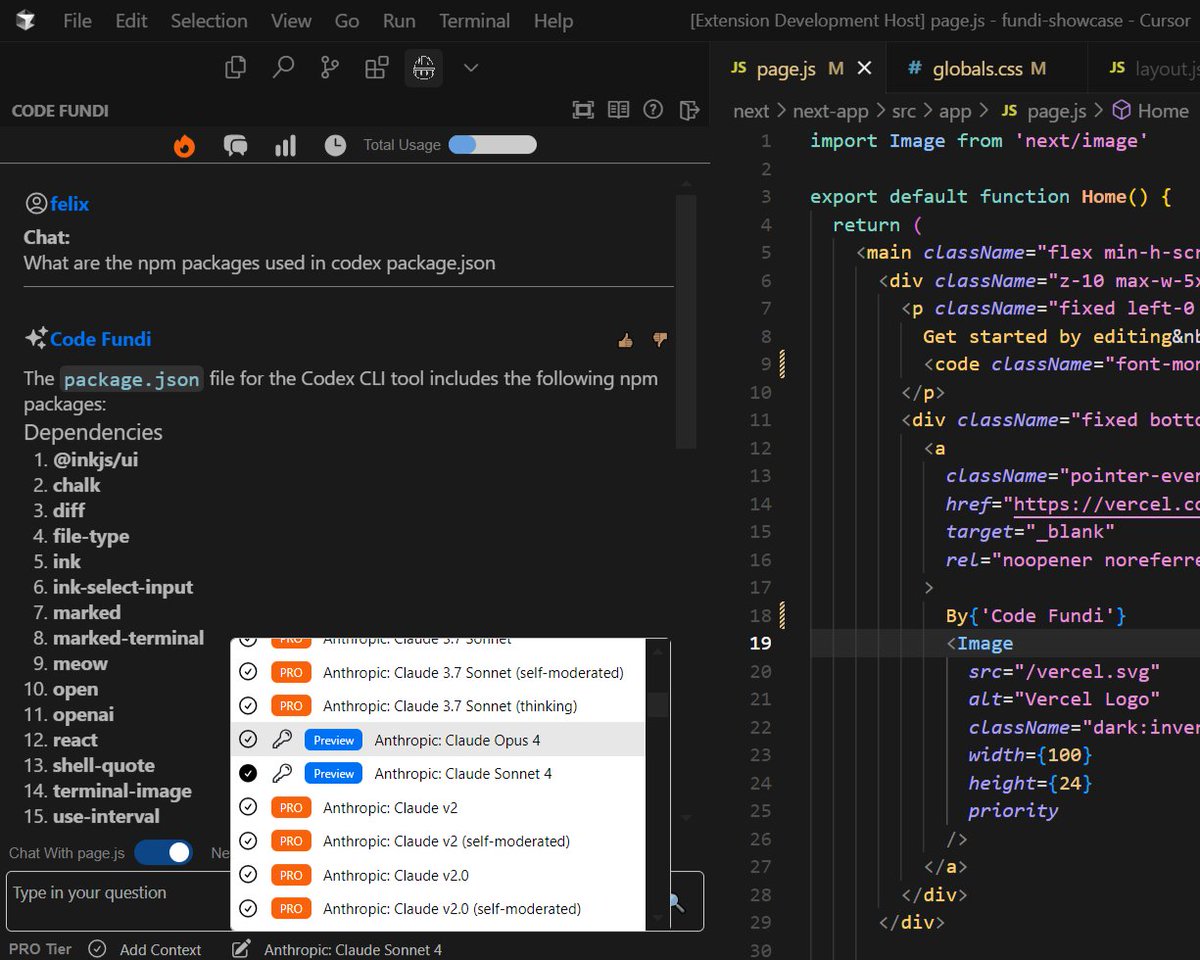The width and height of the screenshot is (1200, 960).
Task: Click the edit pencil icon next to Claude Sonnet 4
Action: pos(241,949)
